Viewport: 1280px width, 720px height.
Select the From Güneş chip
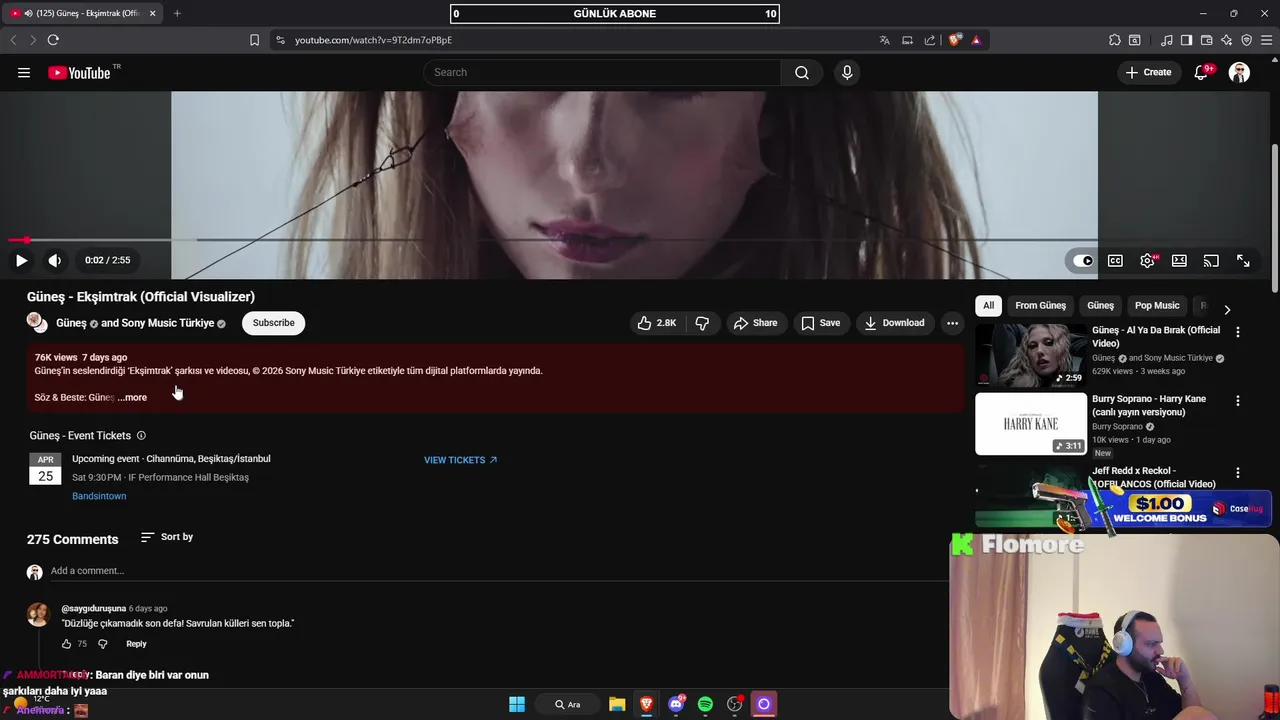pos(1040,306)
